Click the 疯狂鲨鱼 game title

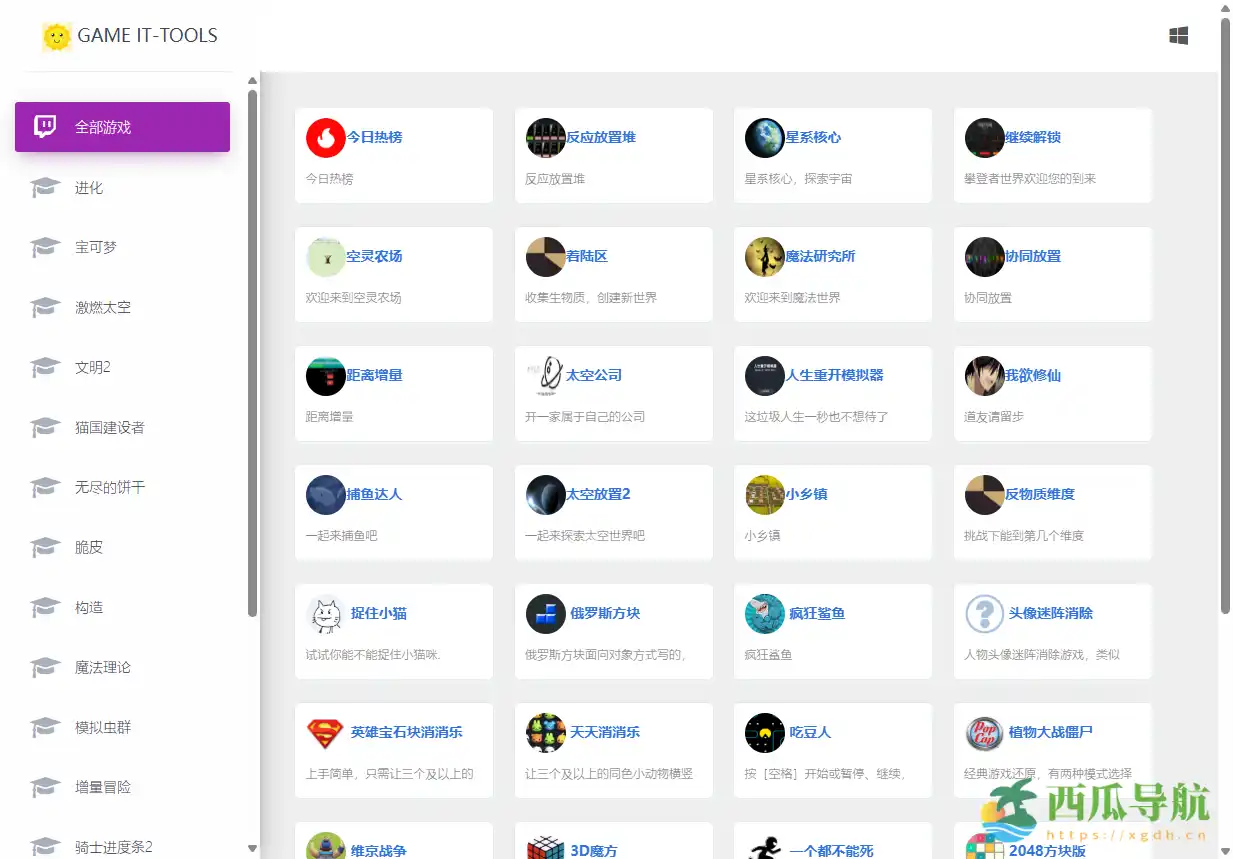pos(817,613)
